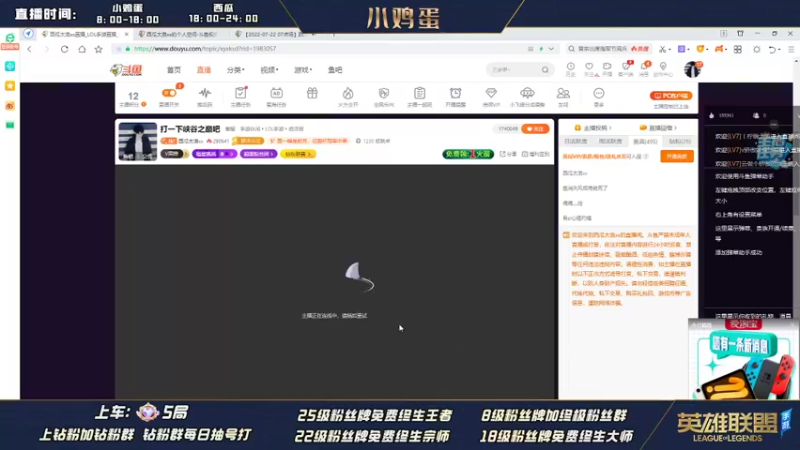Open the AD advertising tasks icon
This screenshot has height=450, width=800.
tap(276, 93)
